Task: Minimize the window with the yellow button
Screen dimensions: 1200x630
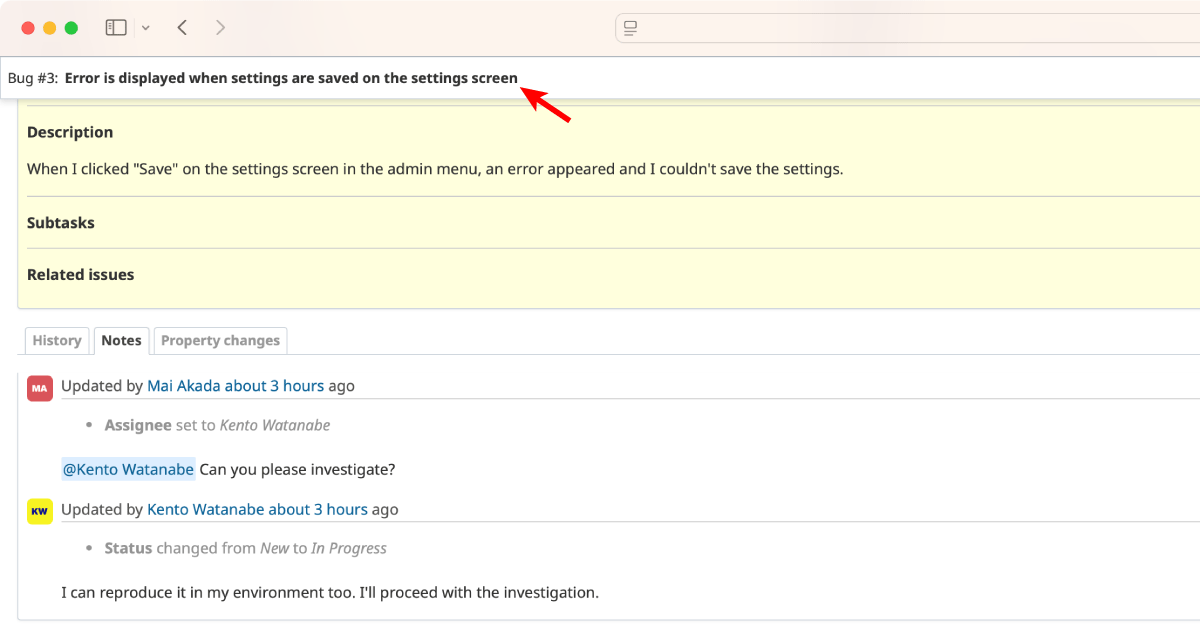Action: 49,28
